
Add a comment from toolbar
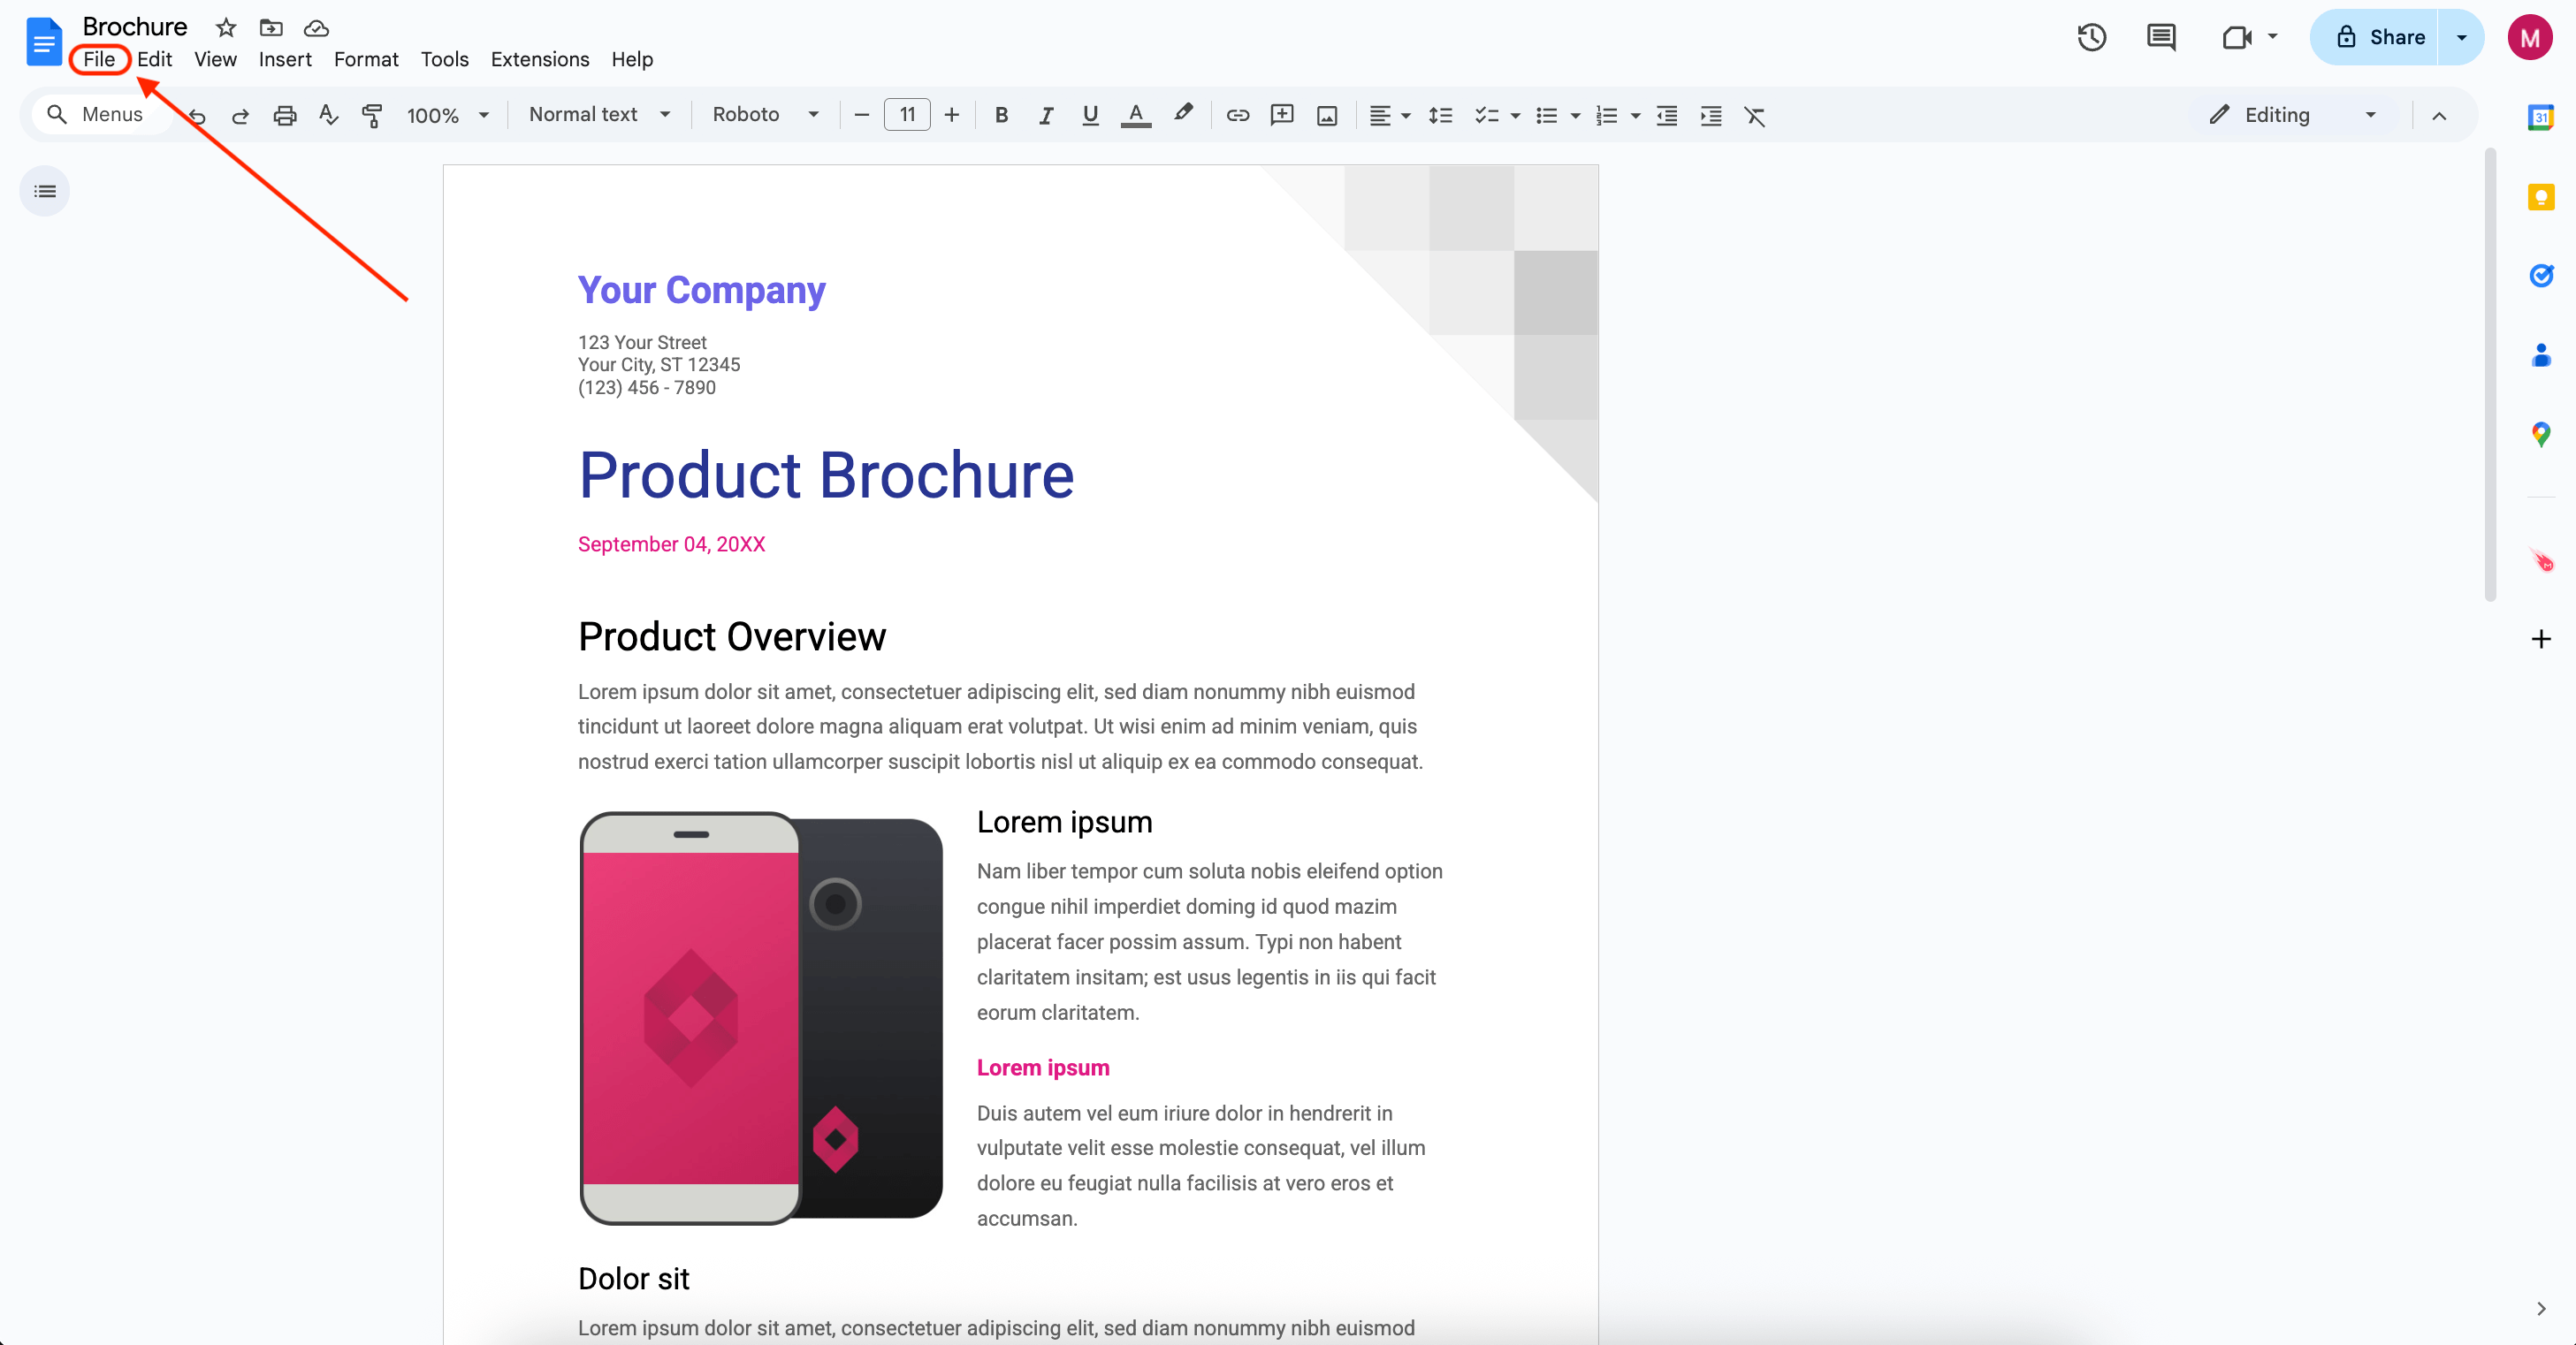coord(1281,116)
